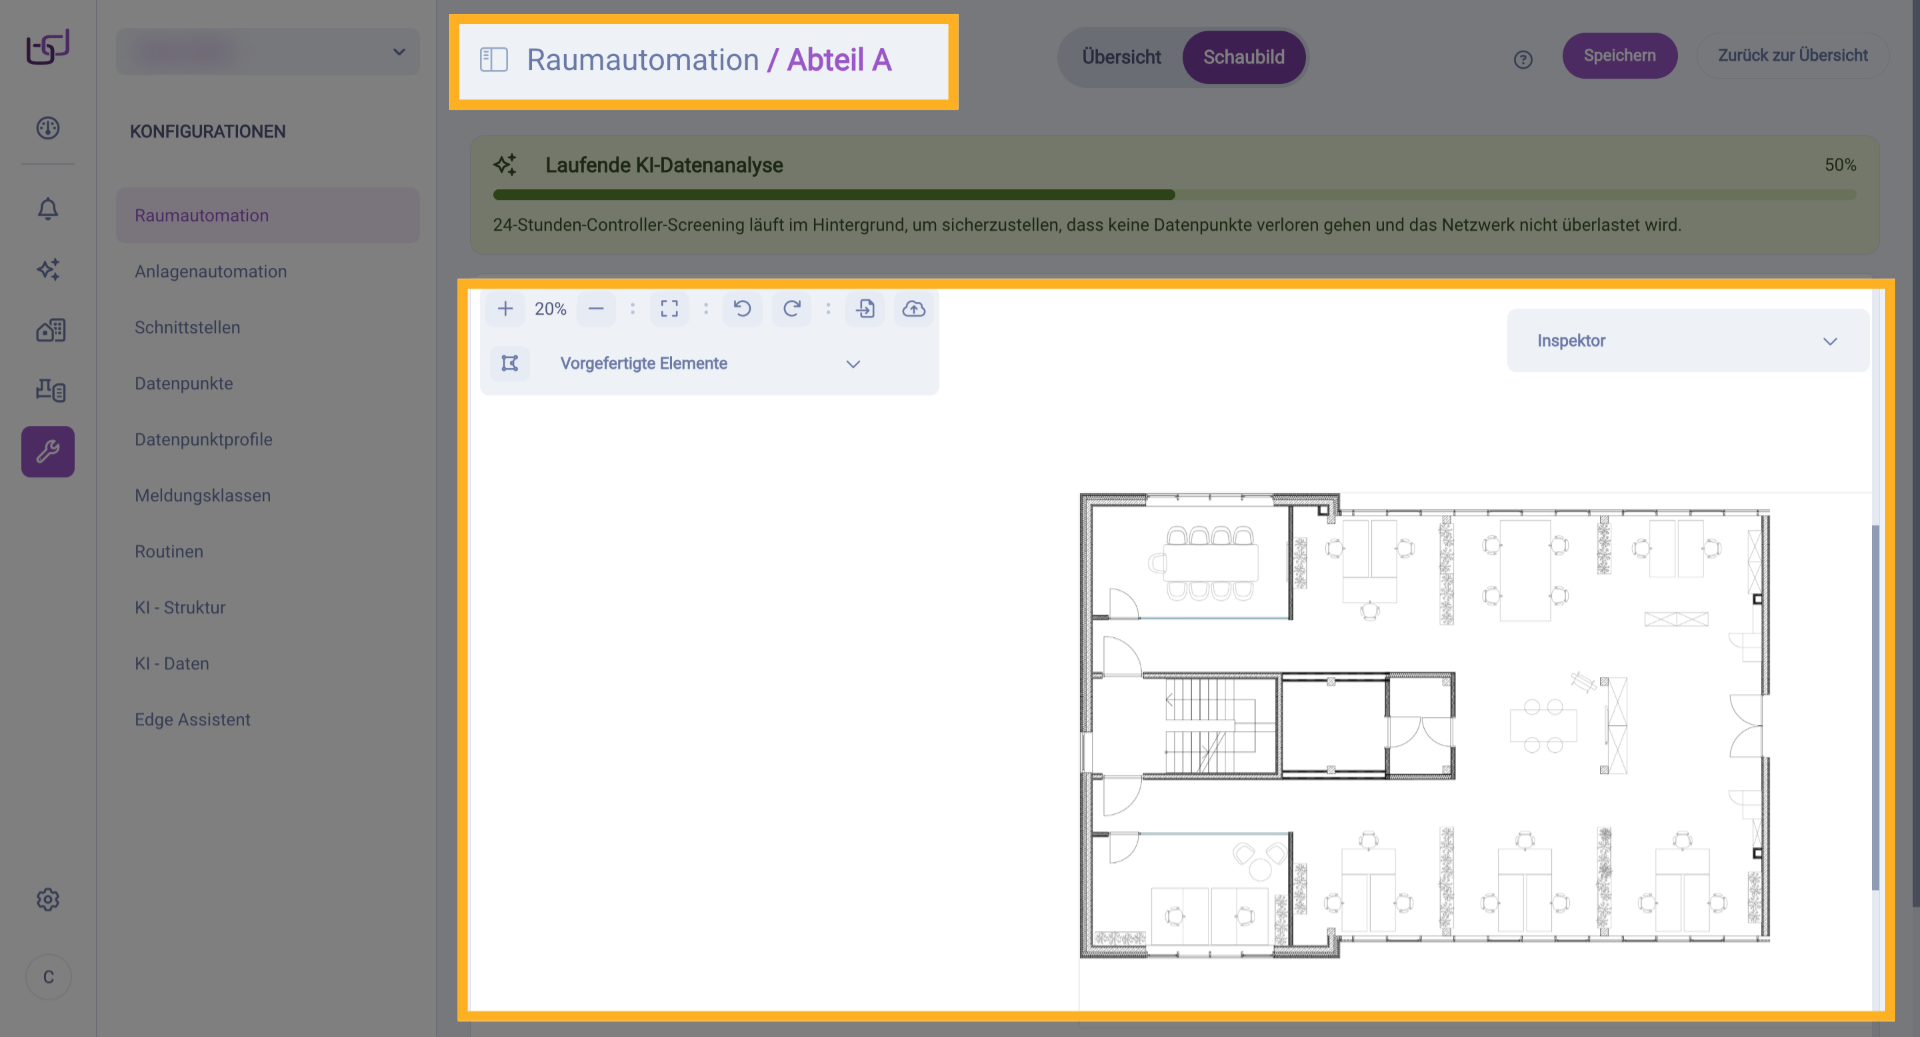Click the Speichern button
Viewport: 1920px width, 1037px height.
click(x=1619, y=56)
